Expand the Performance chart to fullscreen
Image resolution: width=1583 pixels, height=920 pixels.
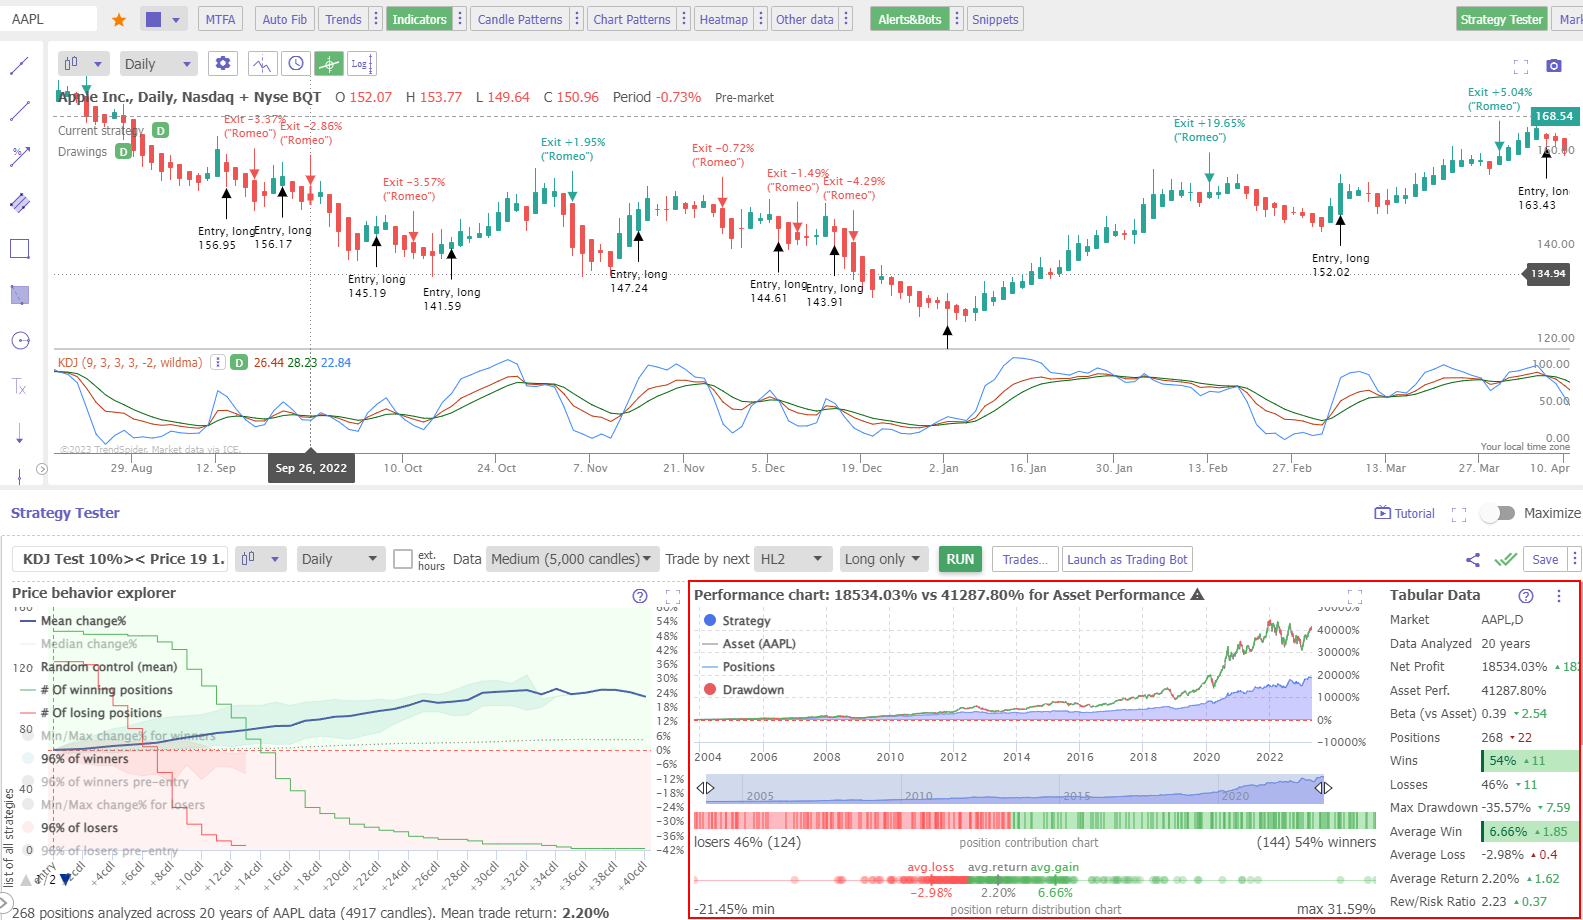(1355, 596)
